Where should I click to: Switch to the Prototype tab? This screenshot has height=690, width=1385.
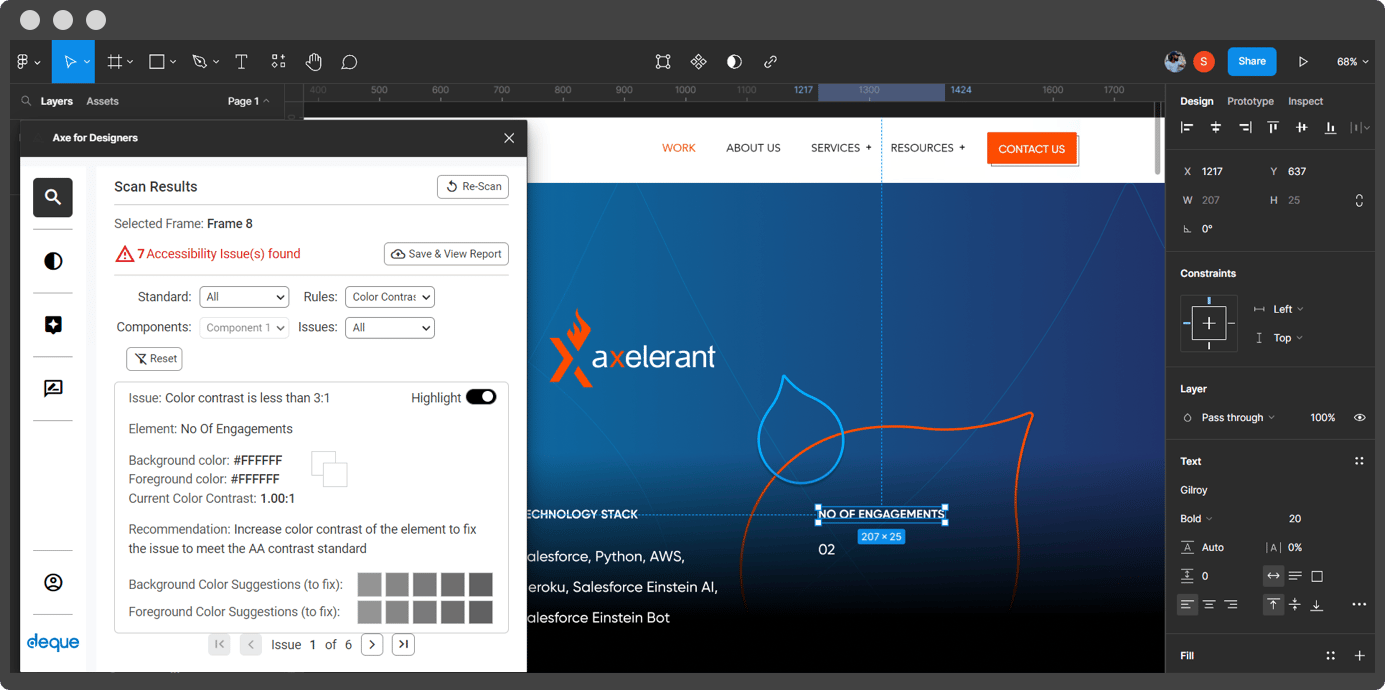click(1250, 101)
